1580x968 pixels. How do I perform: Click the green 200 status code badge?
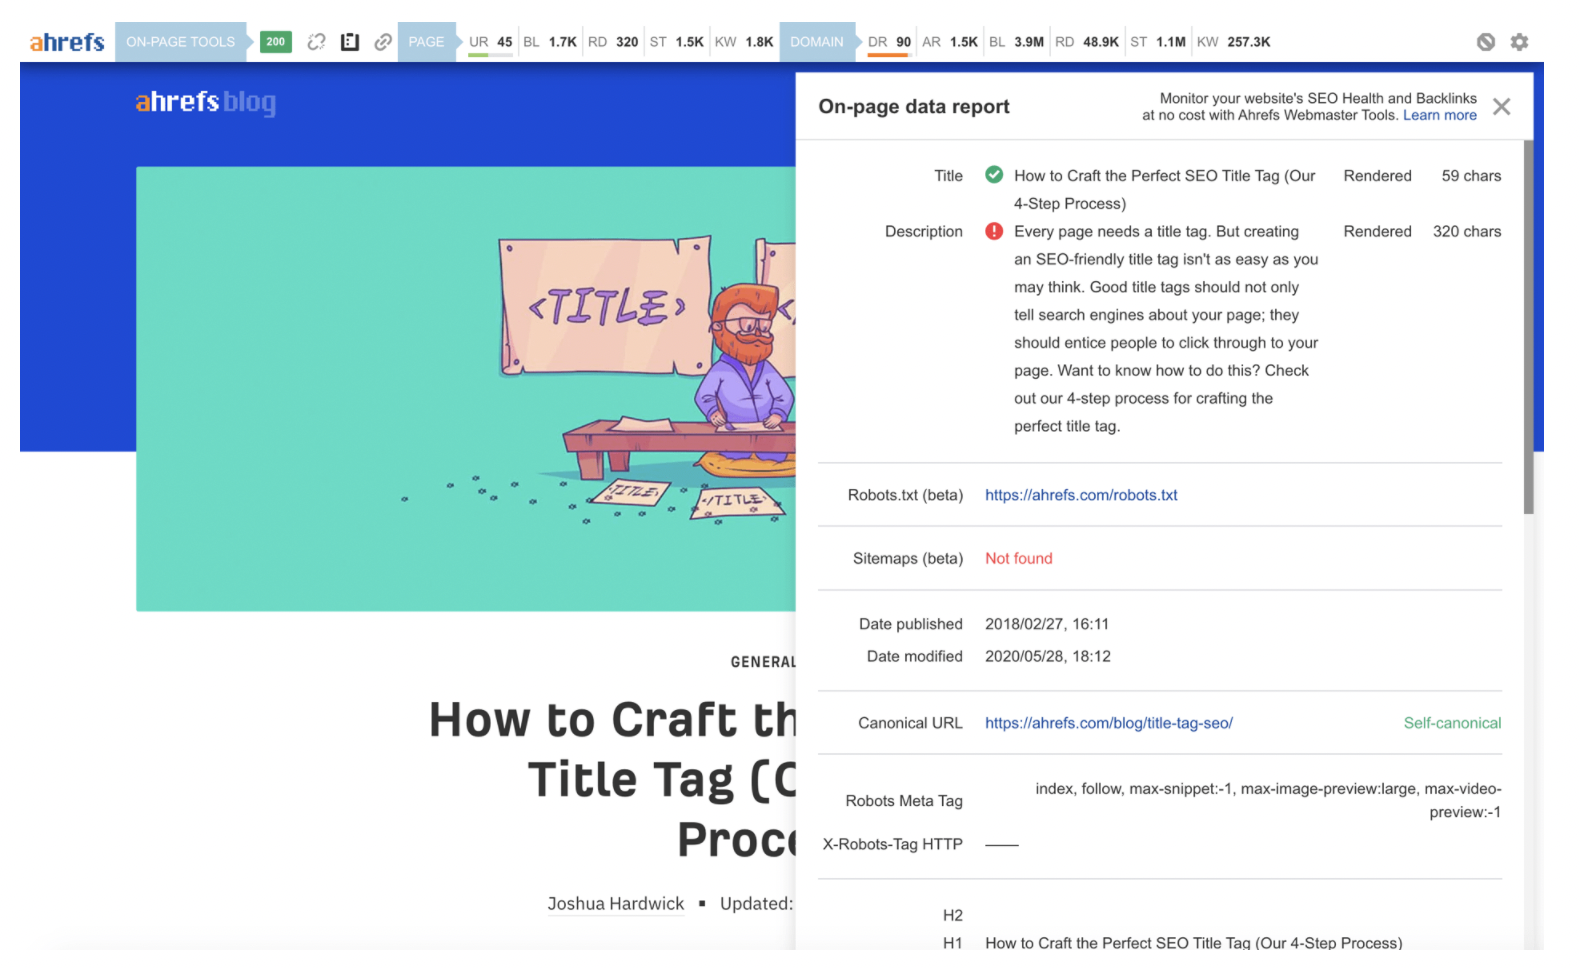click(275, 42)
